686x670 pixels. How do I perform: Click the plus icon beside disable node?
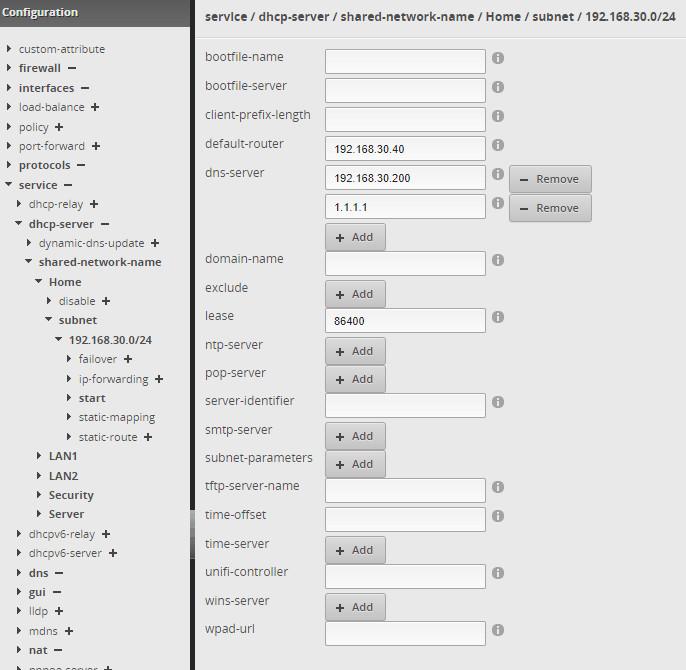(x=106, y=301)
